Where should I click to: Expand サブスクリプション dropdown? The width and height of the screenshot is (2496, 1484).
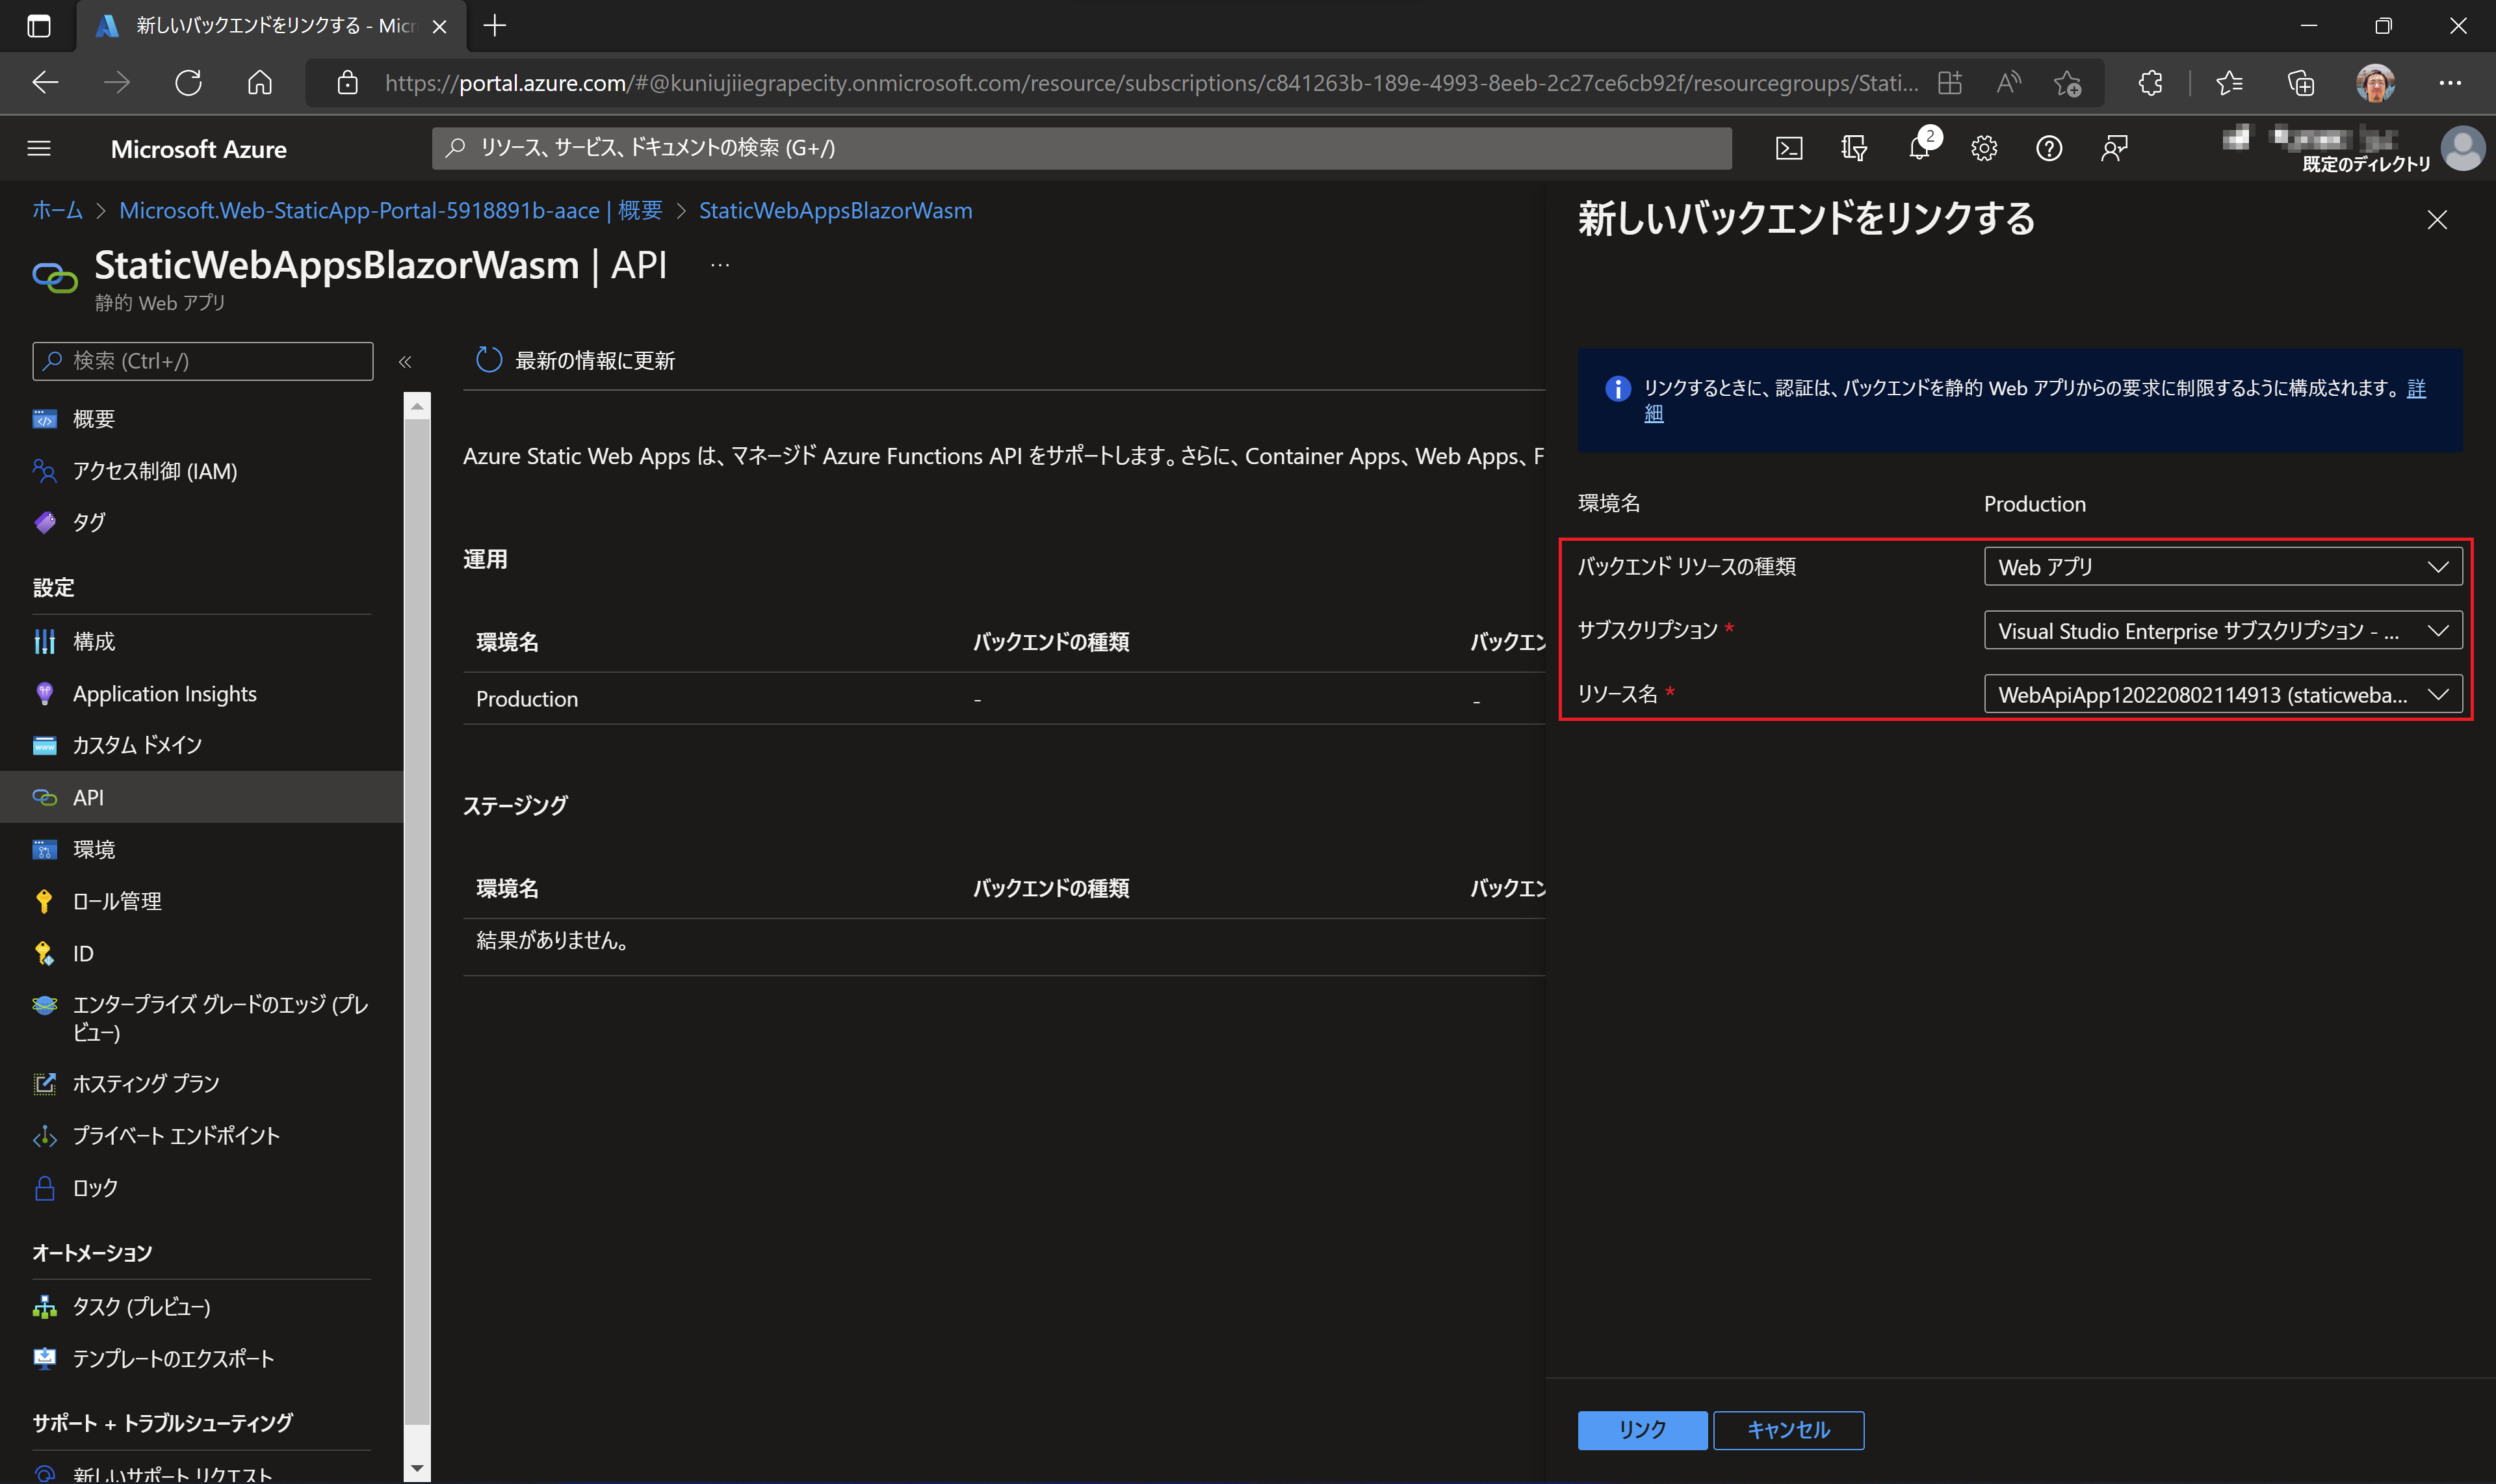(x=2222, y=631)
